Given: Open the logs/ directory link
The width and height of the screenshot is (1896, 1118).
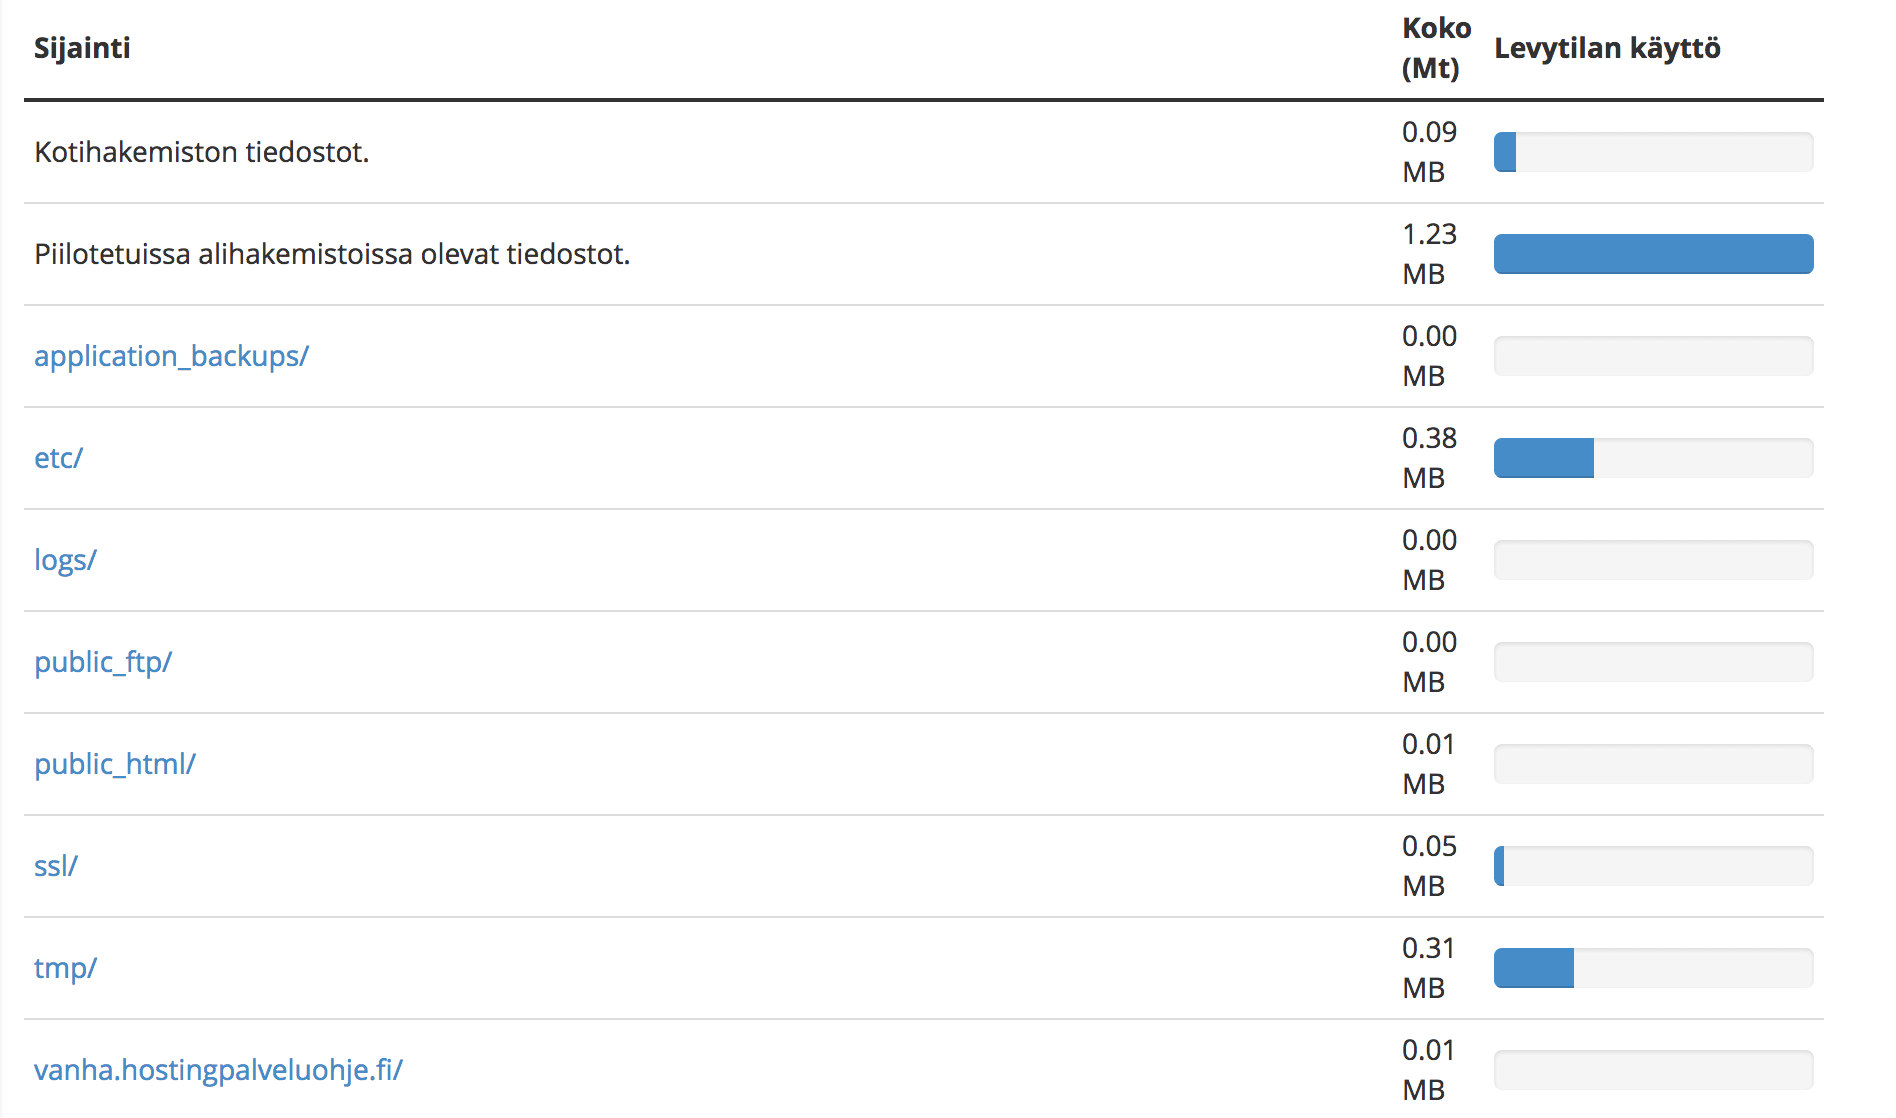Looking at the screenshot, I should [65, 560].
